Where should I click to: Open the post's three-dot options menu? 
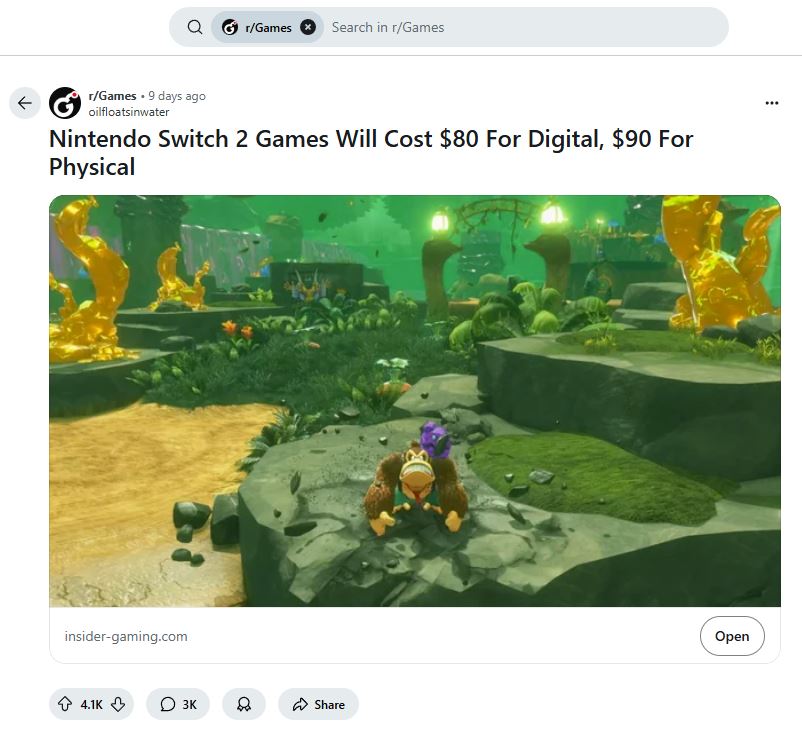(x=771, y=103)
